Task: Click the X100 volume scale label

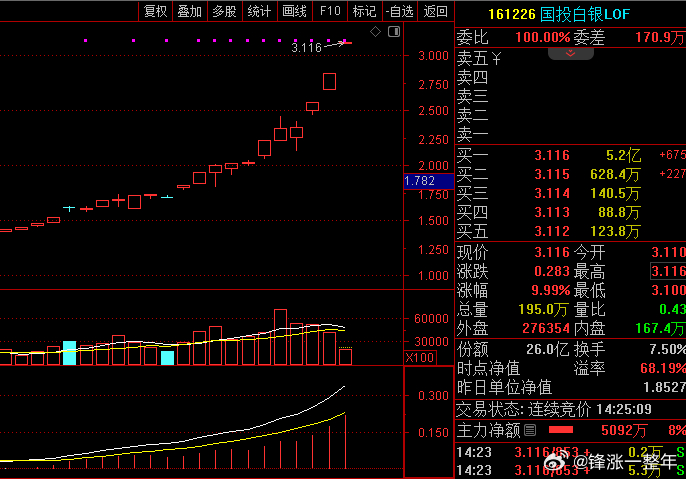Action: 420,357
